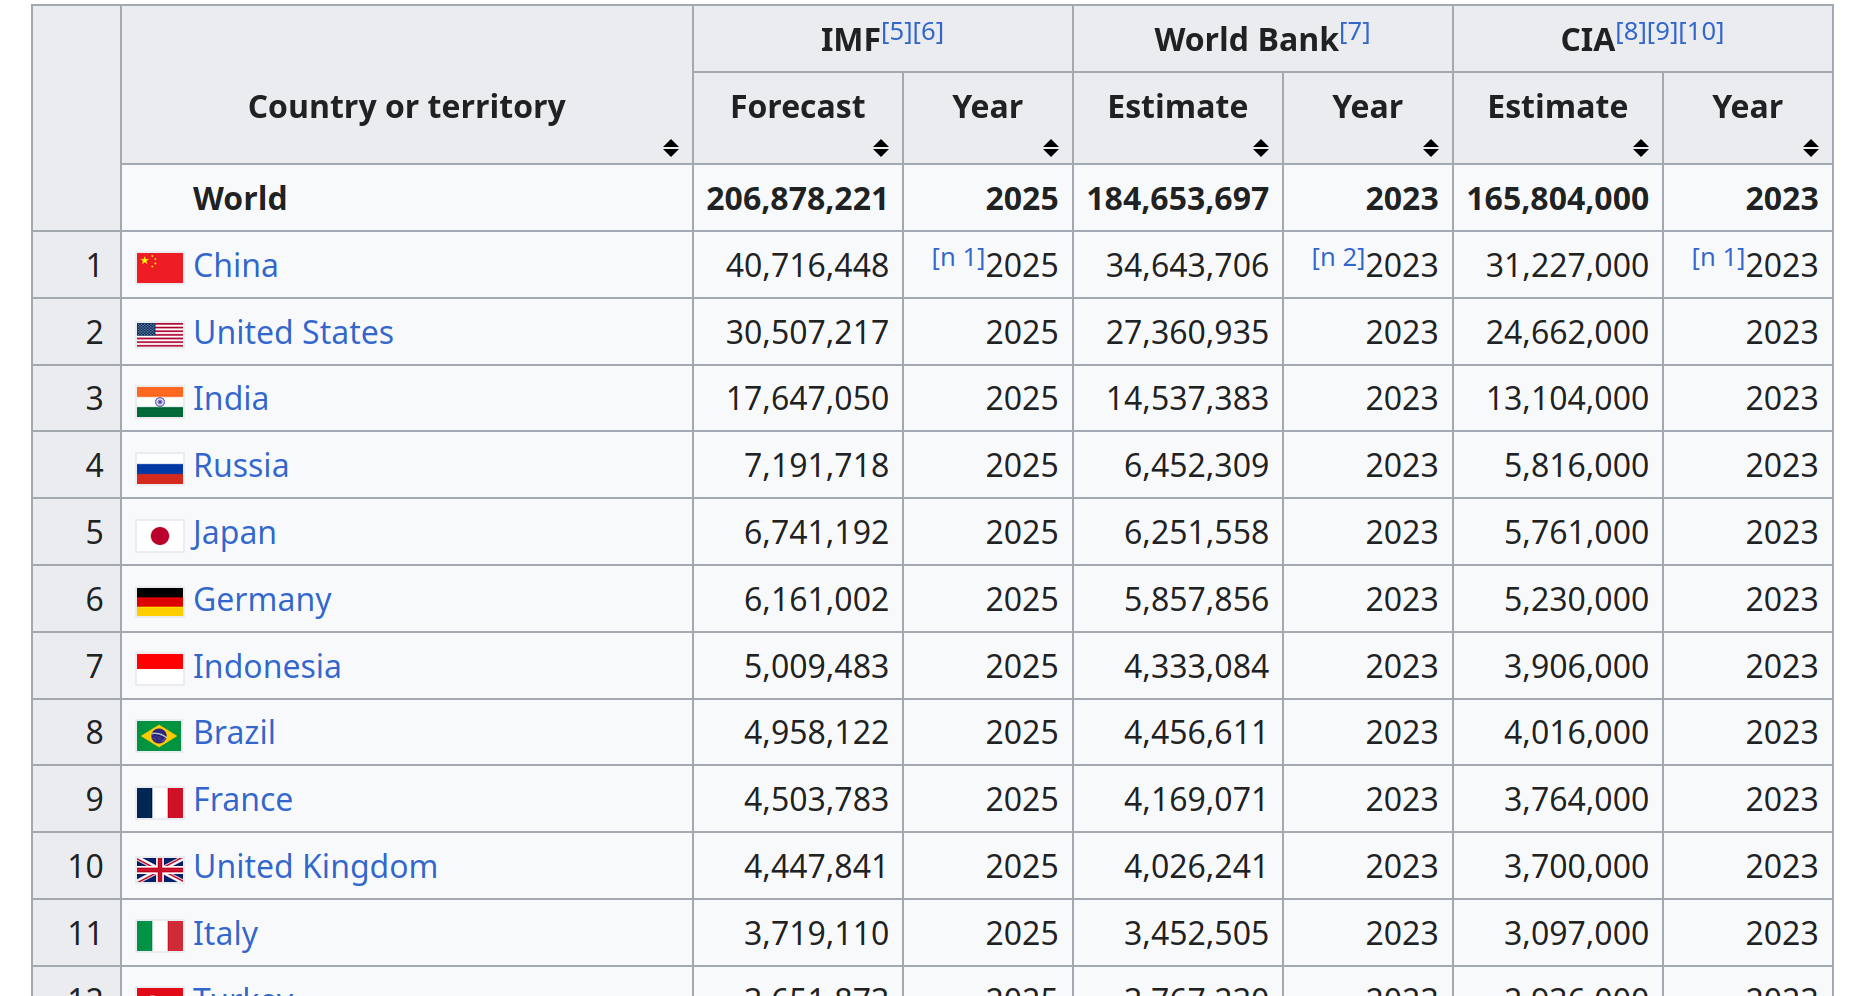Viewport: 1868px width, 996px height.
Task: Click the Germany flag icon
Action: coord(159,601)
